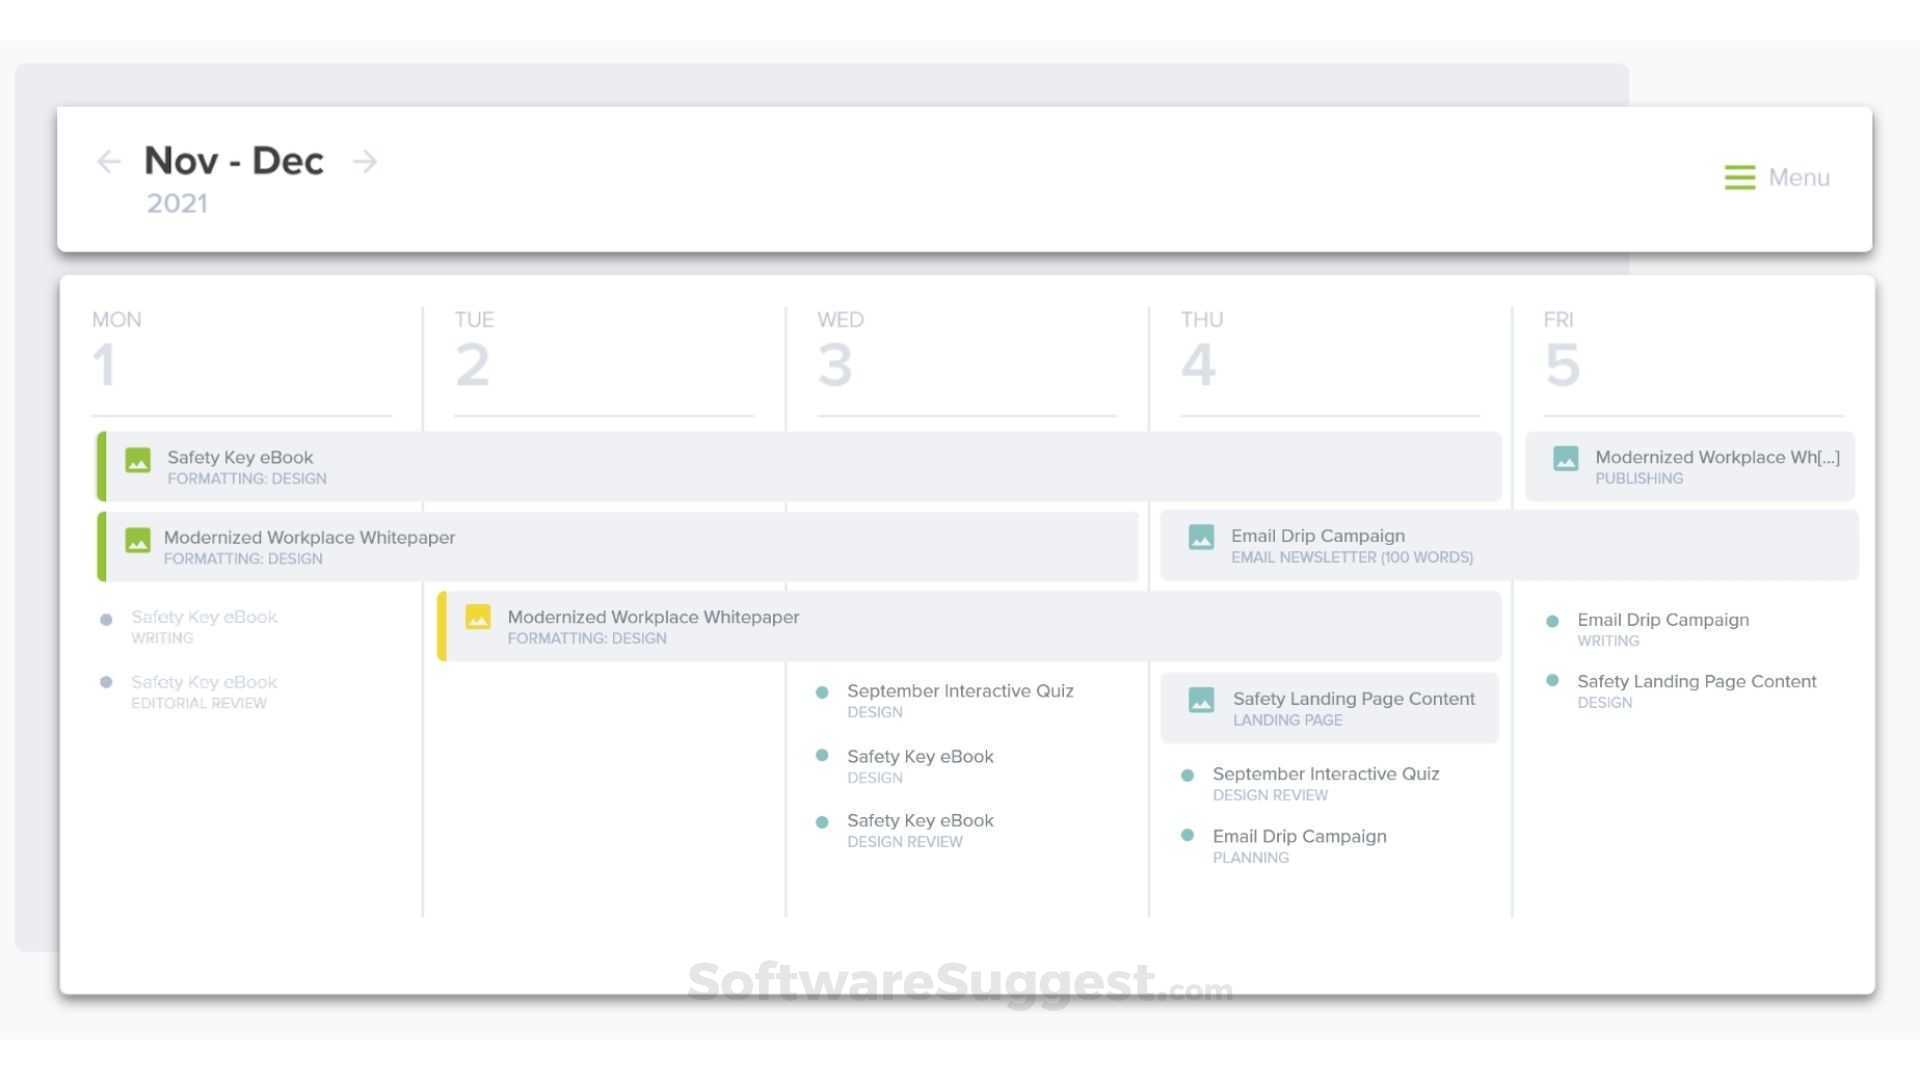Select Safety Key eBook Design Review item
Screen dimensions: 1920x1080
(x=919, y=821)
